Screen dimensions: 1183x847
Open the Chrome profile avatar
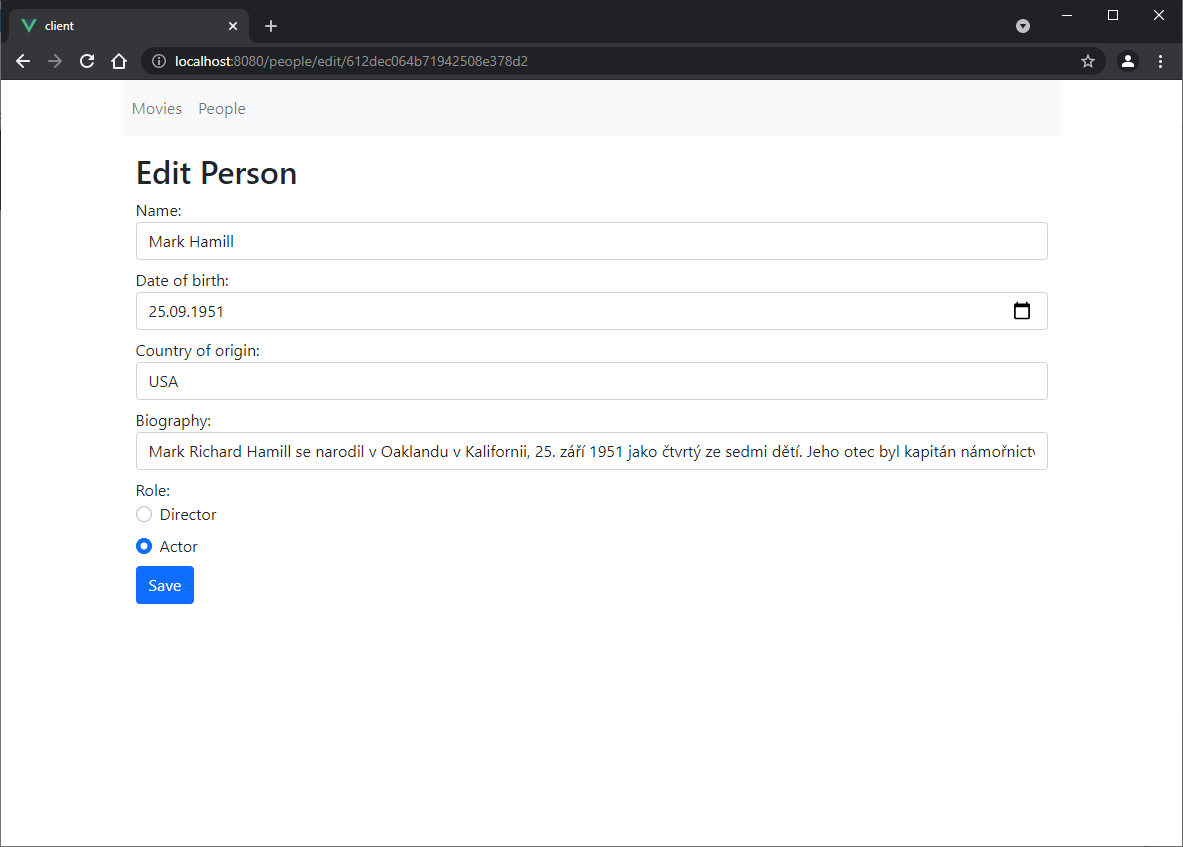[1128, 61]
